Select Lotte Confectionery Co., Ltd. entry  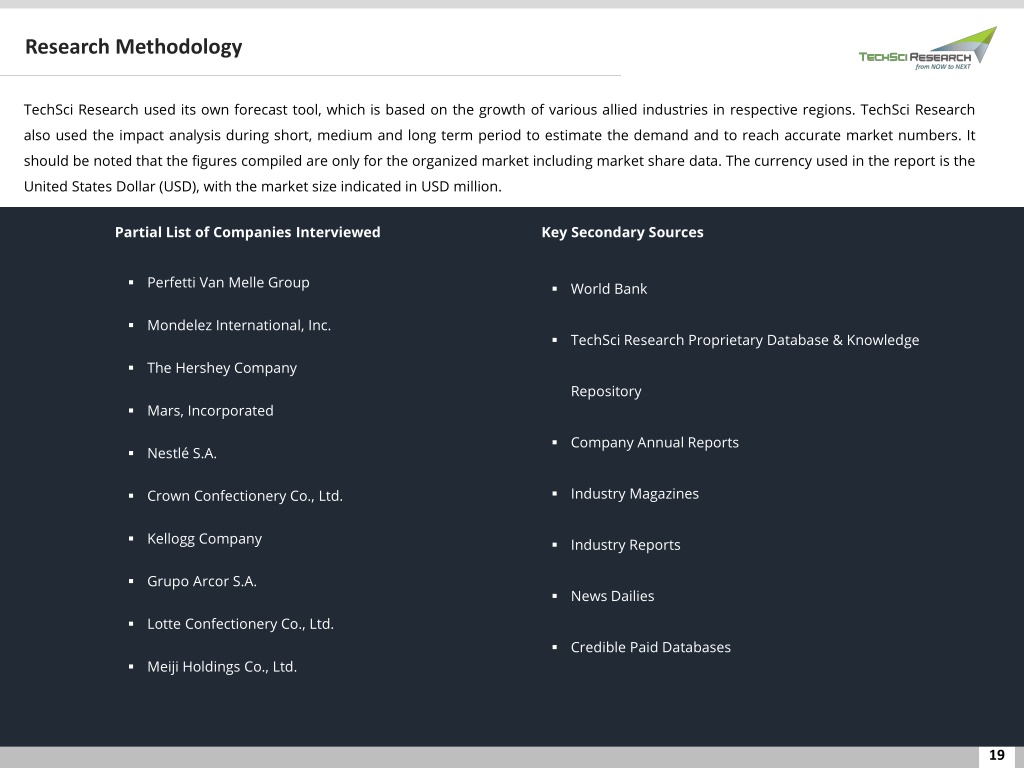tap(240, 624)
